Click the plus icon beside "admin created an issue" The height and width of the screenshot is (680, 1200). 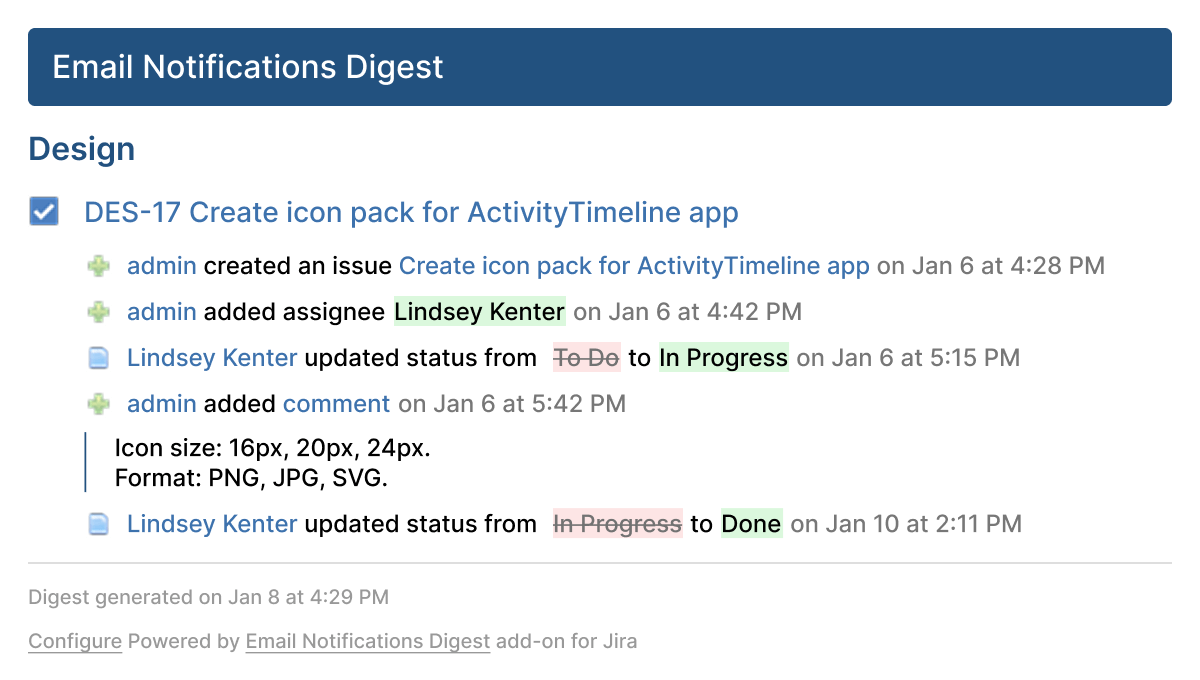pos(98,265)
